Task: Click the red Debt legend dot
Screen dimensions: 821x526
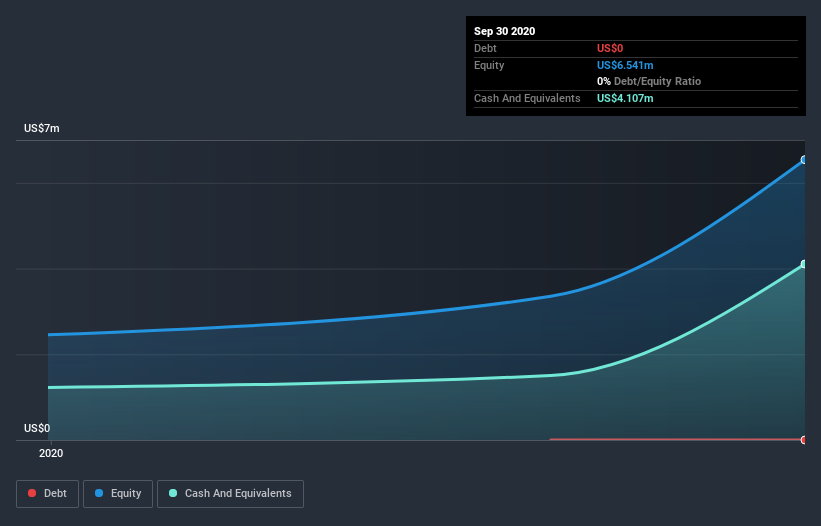Action: click(x=32, y=493)
